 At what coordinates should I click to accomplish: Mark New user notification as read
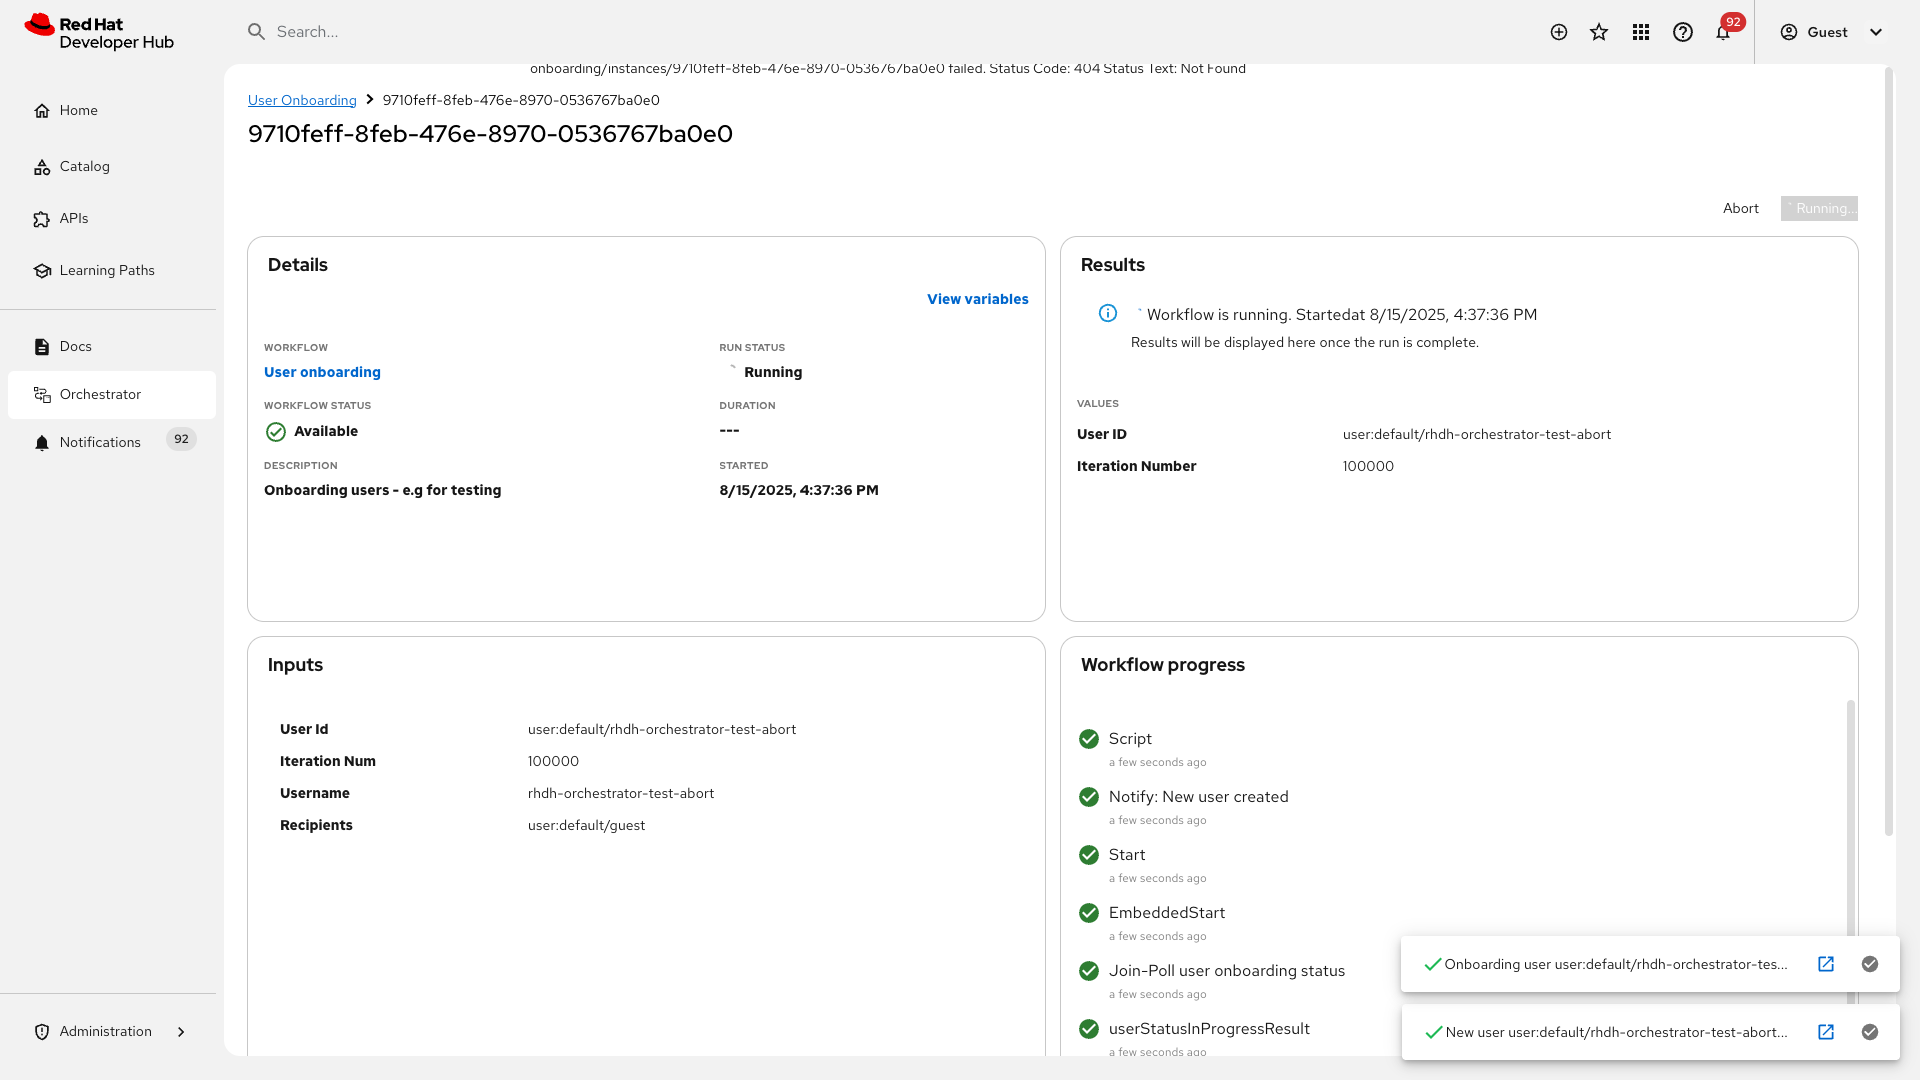(1870, 1032)
